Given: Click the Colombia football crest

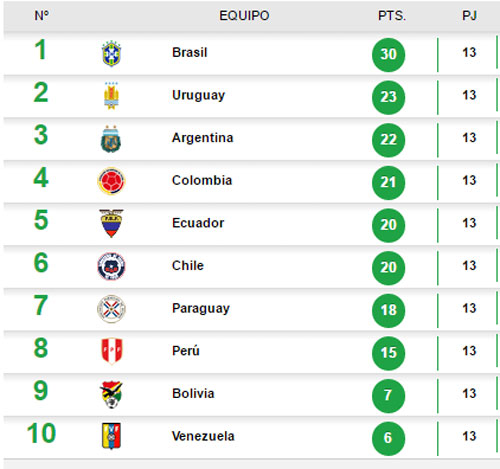Looking at the screenshot, I should pos(111,181).
